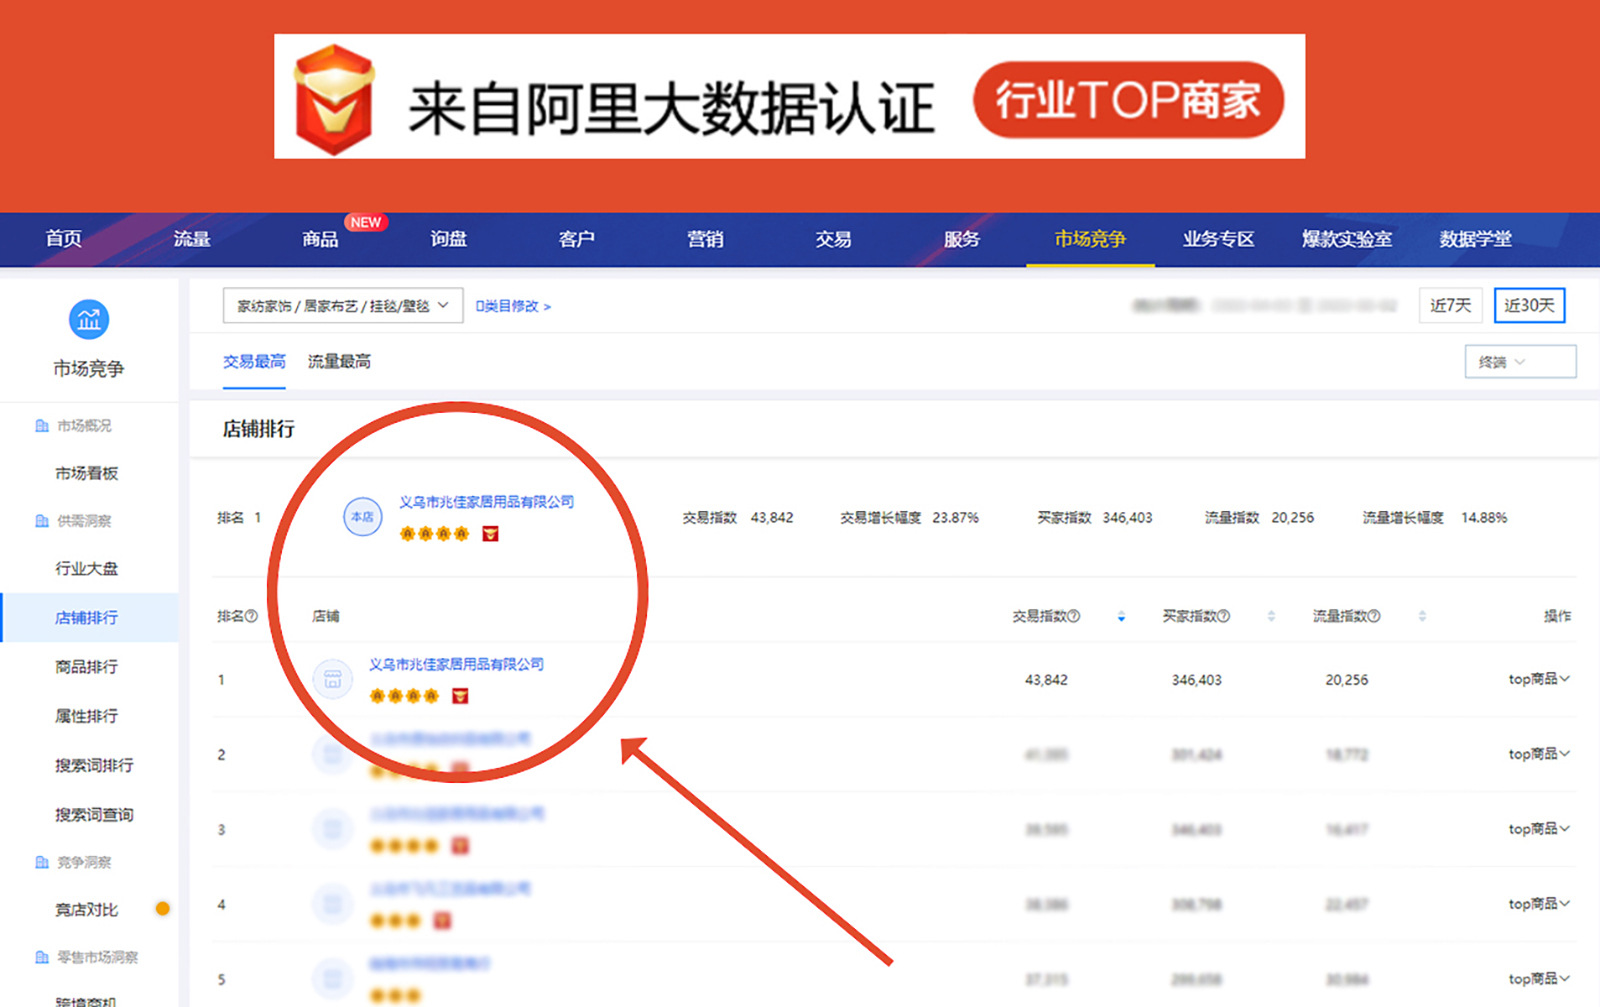
Task: Open the 家纺家饰 category dropdown
Action: pos(343,306)
